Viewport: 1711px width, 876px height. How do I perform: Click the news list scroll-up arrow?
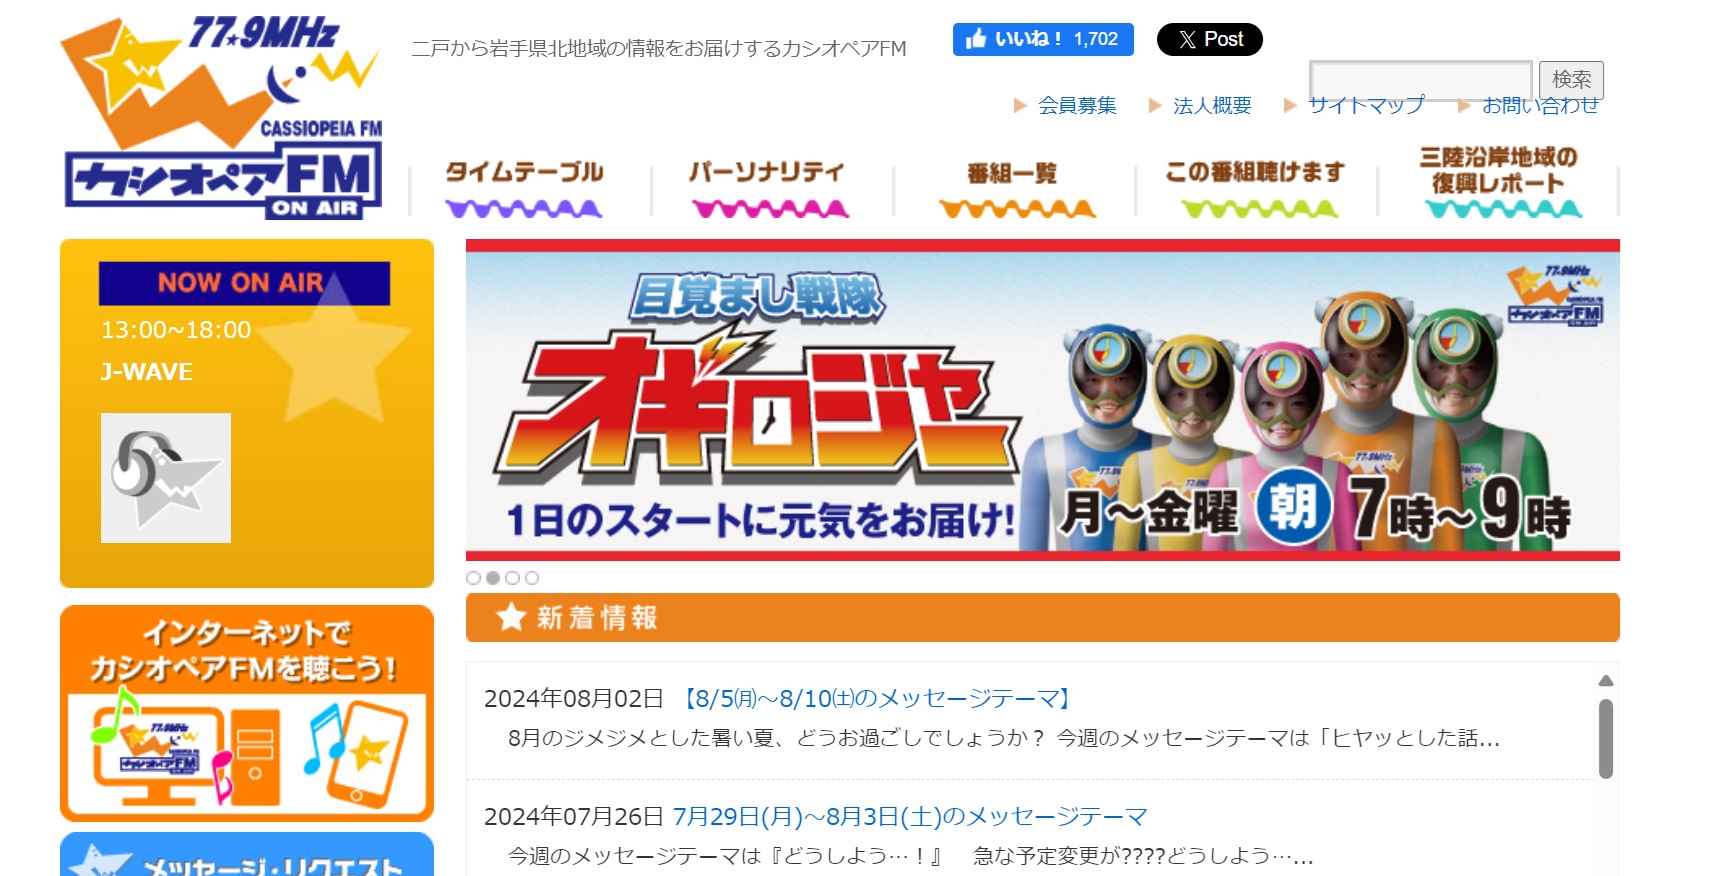pos(1606,681)
